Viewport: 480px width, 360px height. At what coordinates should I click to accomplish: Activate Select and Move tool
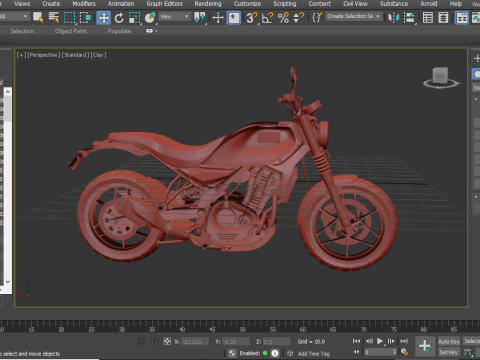pyautogui.click(x=104, y=18)
